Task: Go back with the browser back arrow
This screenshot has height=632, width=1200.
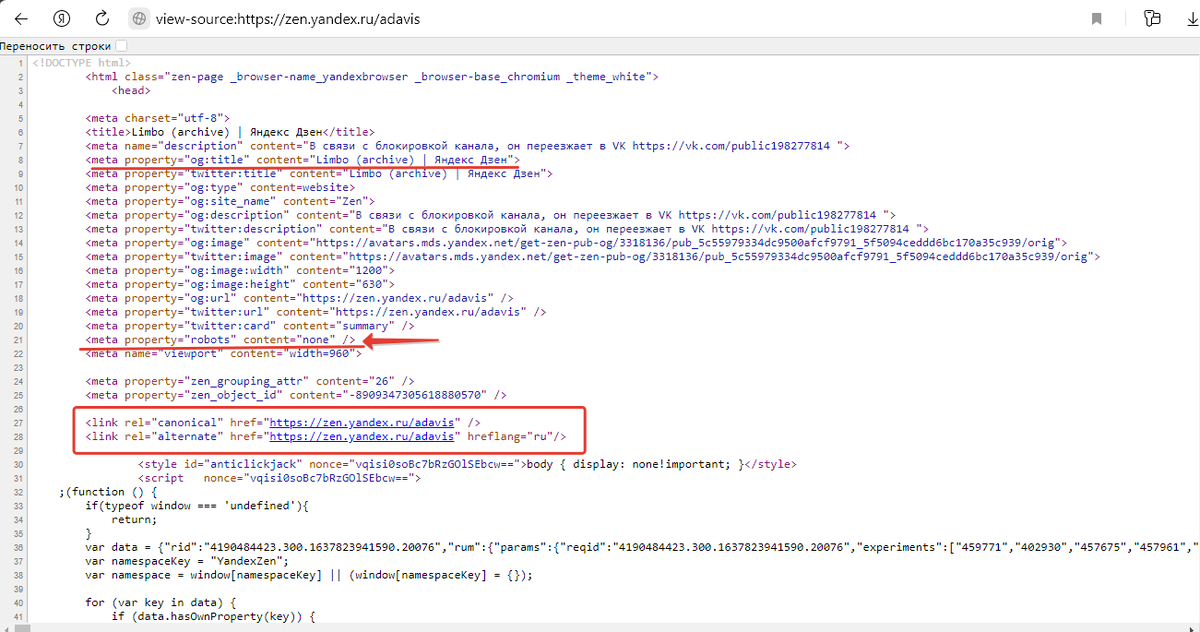Action: (21, 18)
